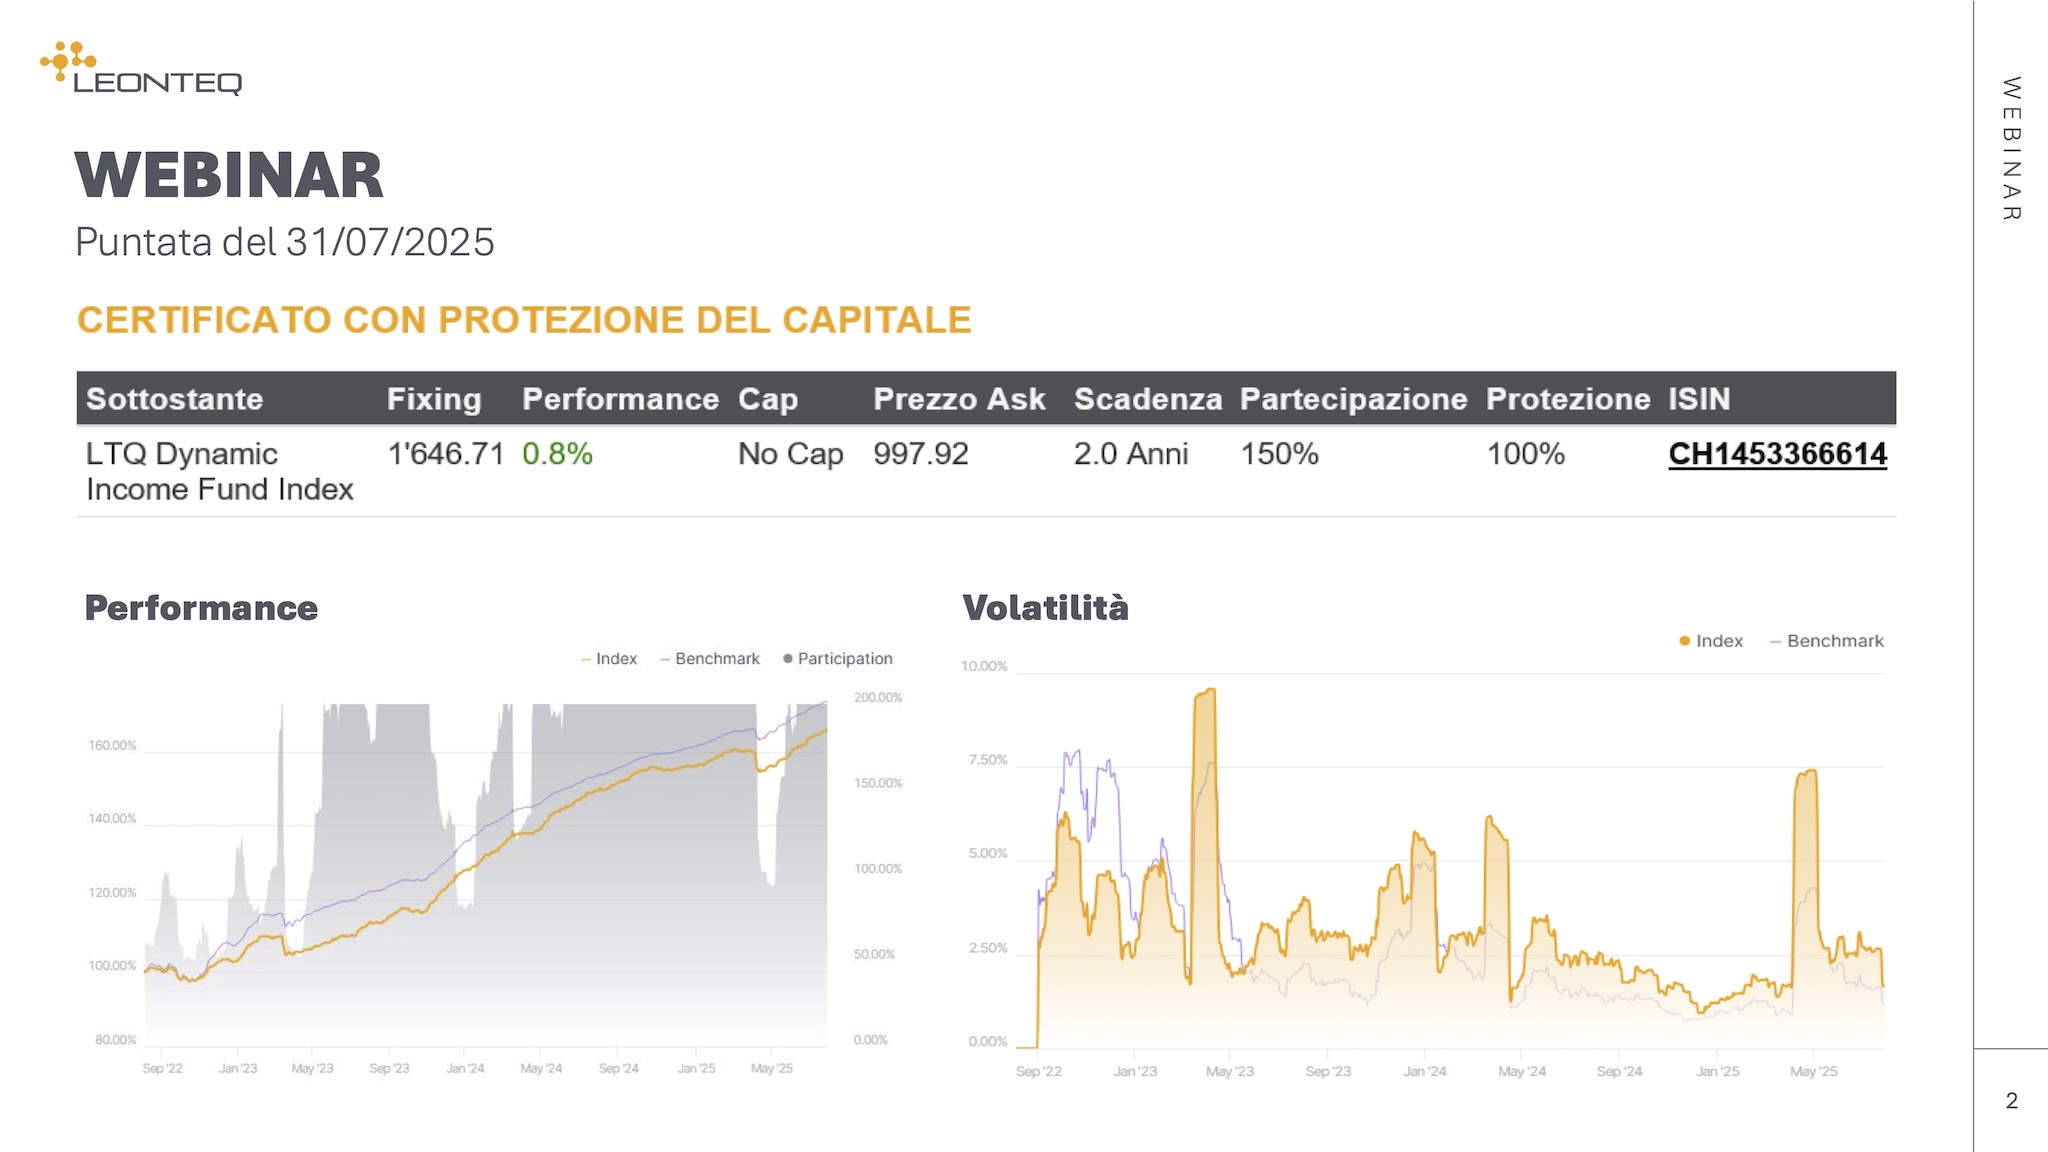Click the 100% protection value

coord(1526,454)
